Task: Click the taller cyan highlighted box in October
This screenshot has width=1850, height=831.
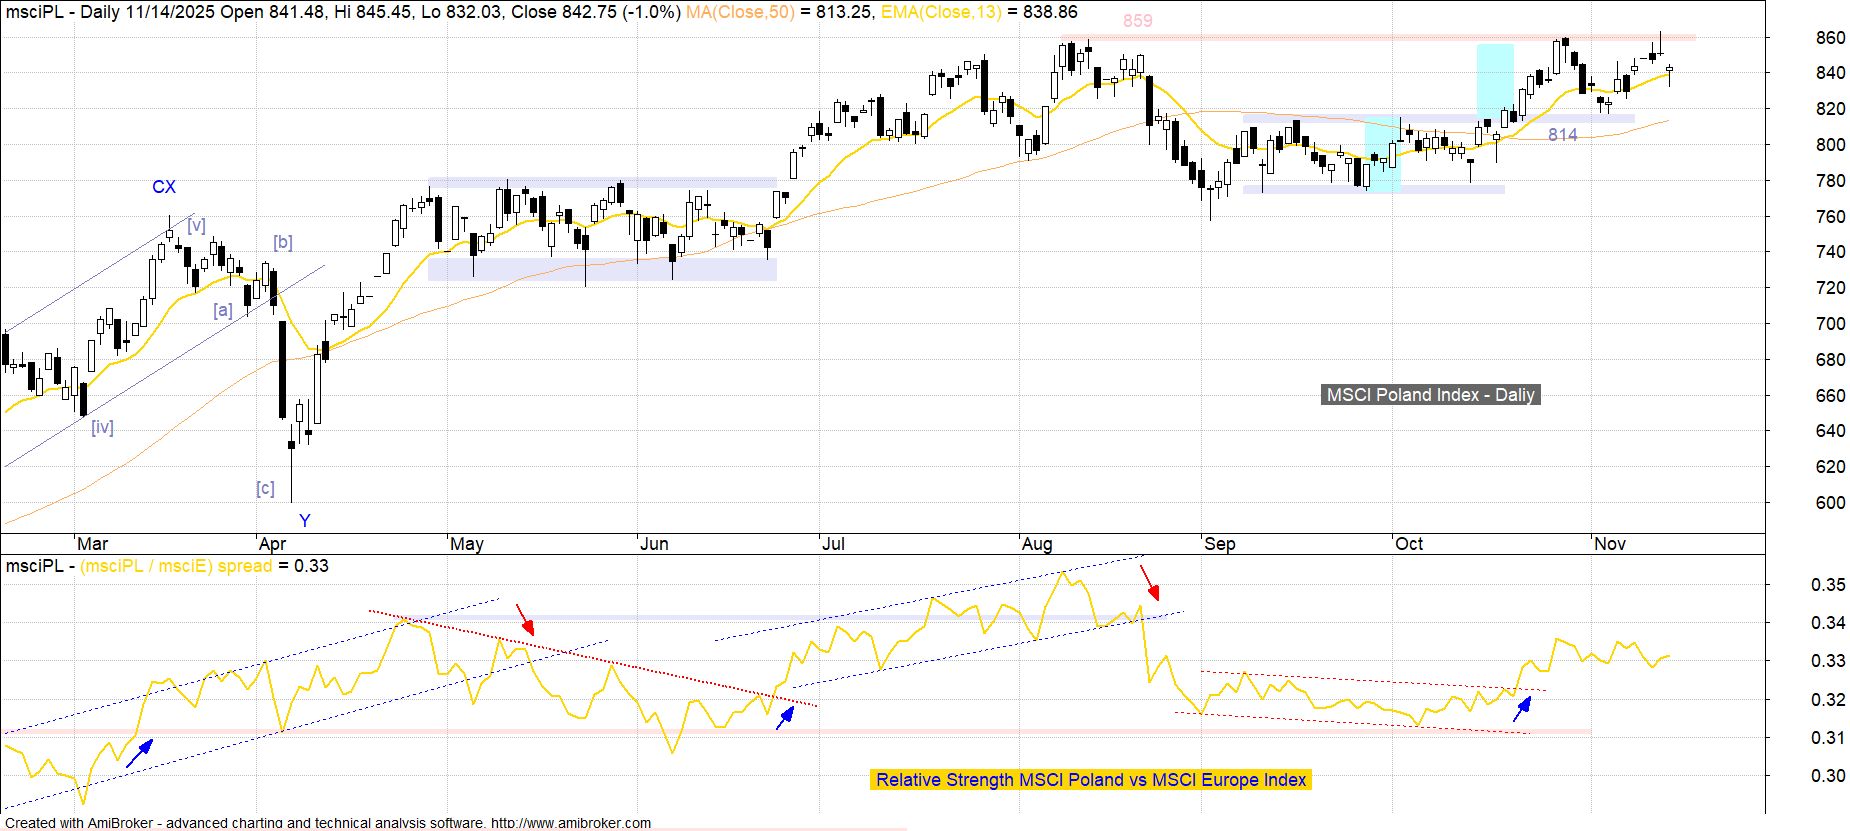Action: pyautogui.click(x=1495, y=82)
